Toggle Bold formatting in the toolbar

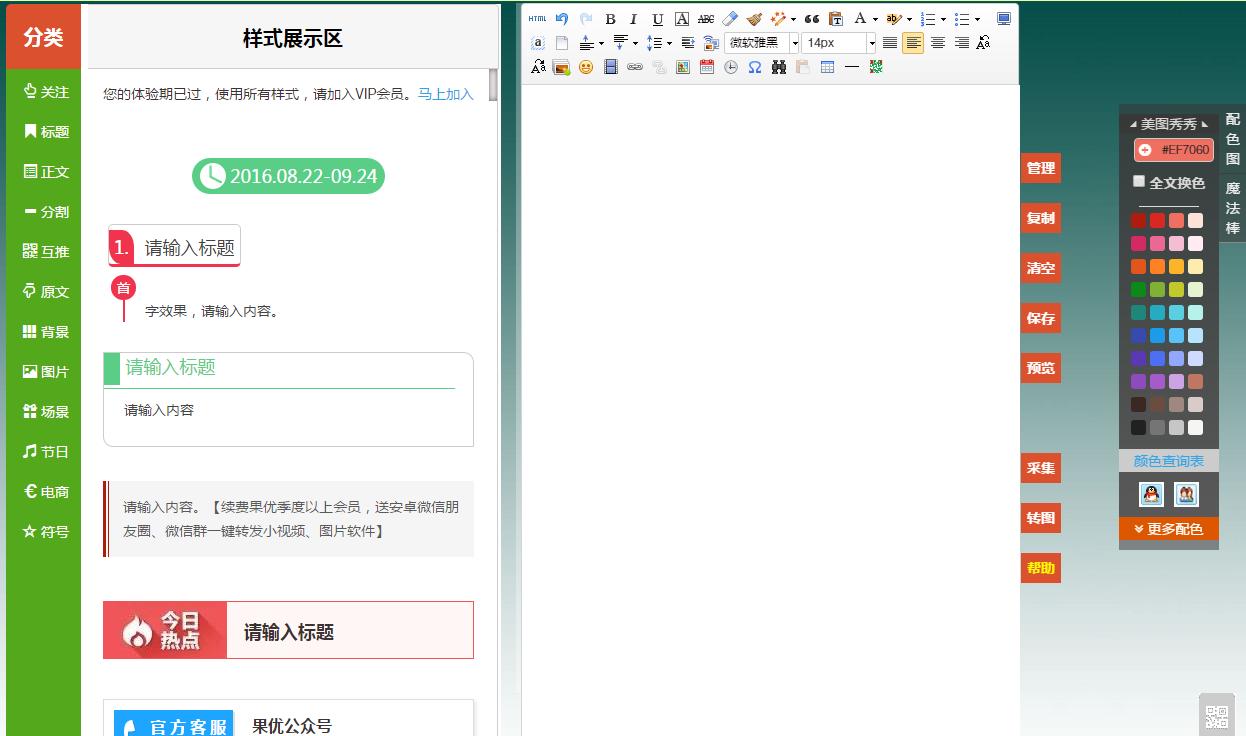(610, 18)
